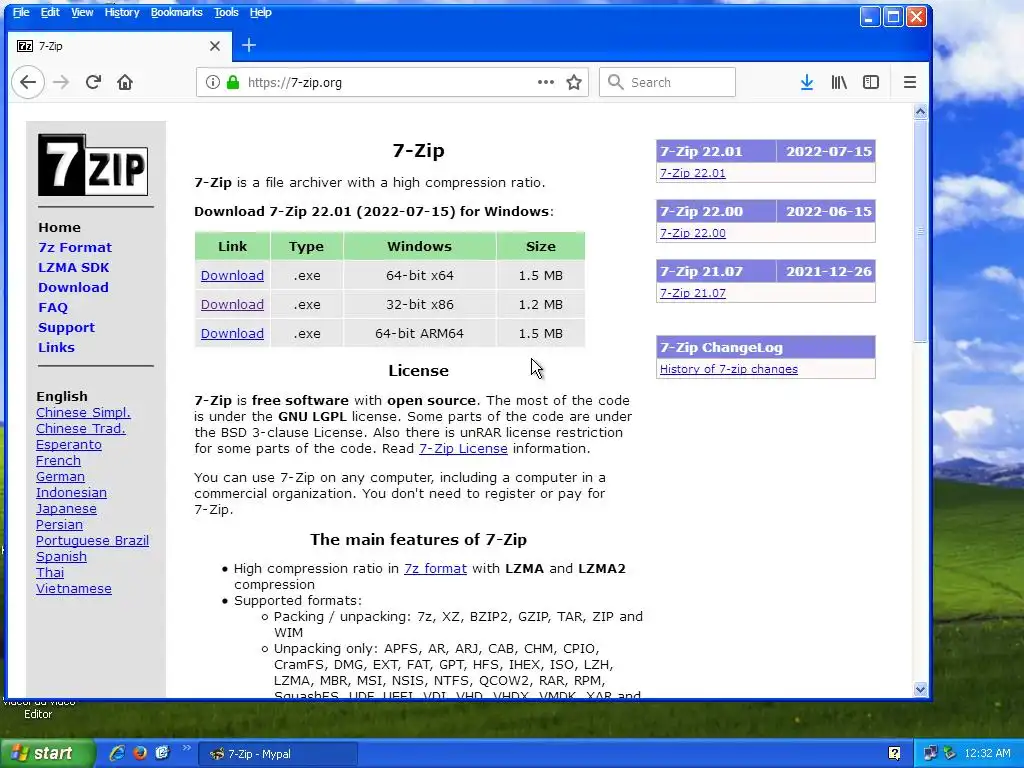Open the Edit menu
This screenshot has height=768, width=1024.
(50, 12)
